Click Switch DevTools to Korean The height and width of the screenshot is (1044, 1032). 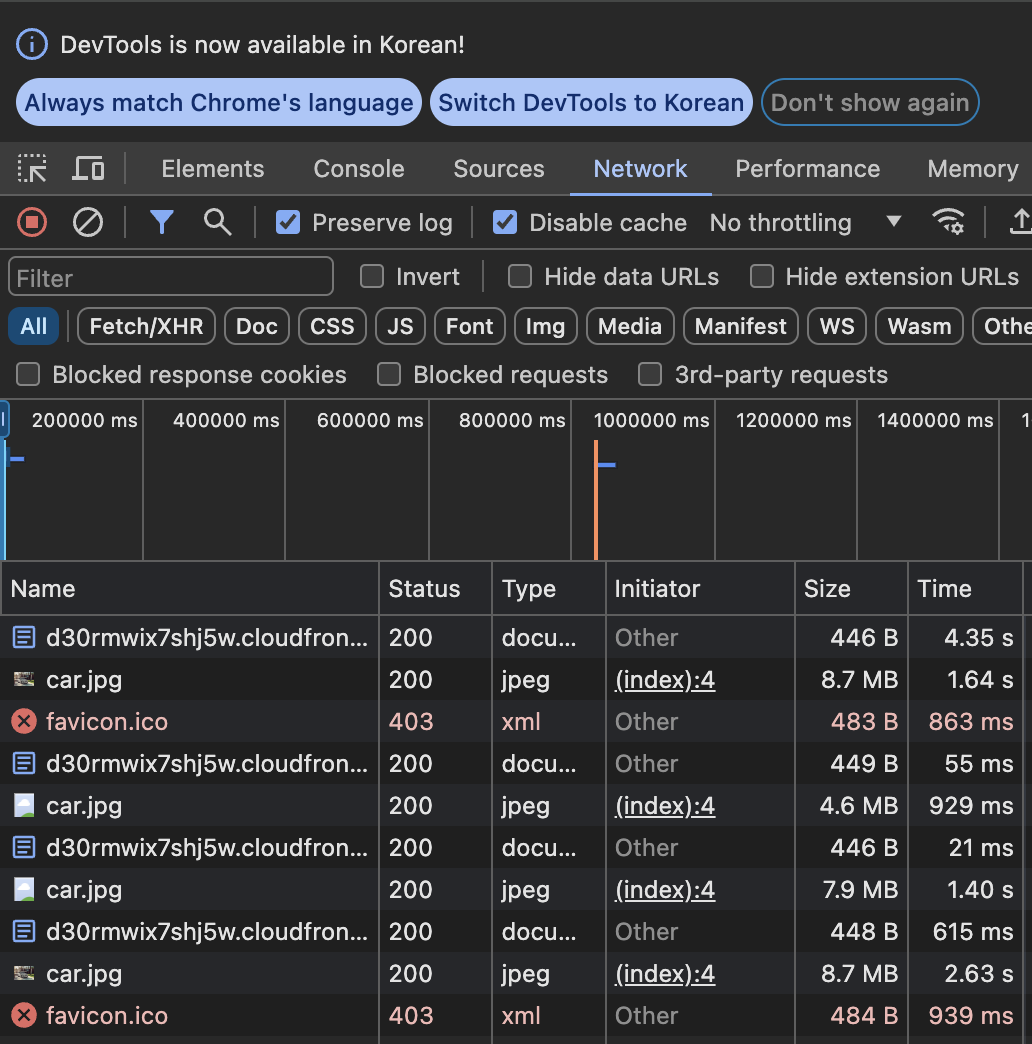[591, 103]
